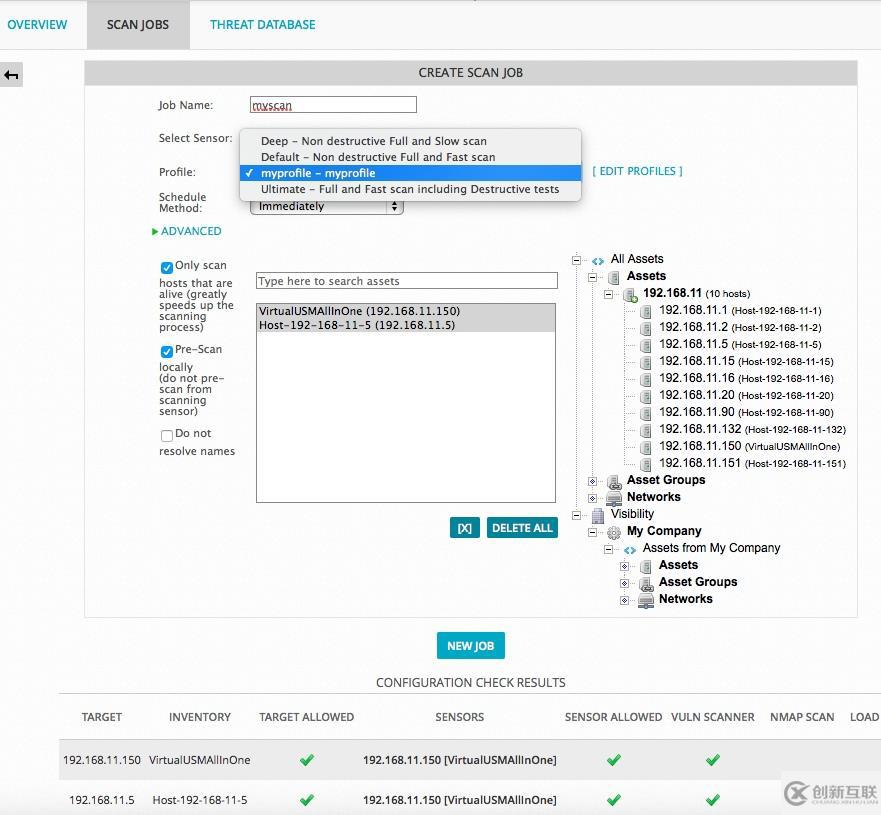Screen dimensions: 881x815
Task: Click the [X] remove selected button
Action: pos(465,528)
